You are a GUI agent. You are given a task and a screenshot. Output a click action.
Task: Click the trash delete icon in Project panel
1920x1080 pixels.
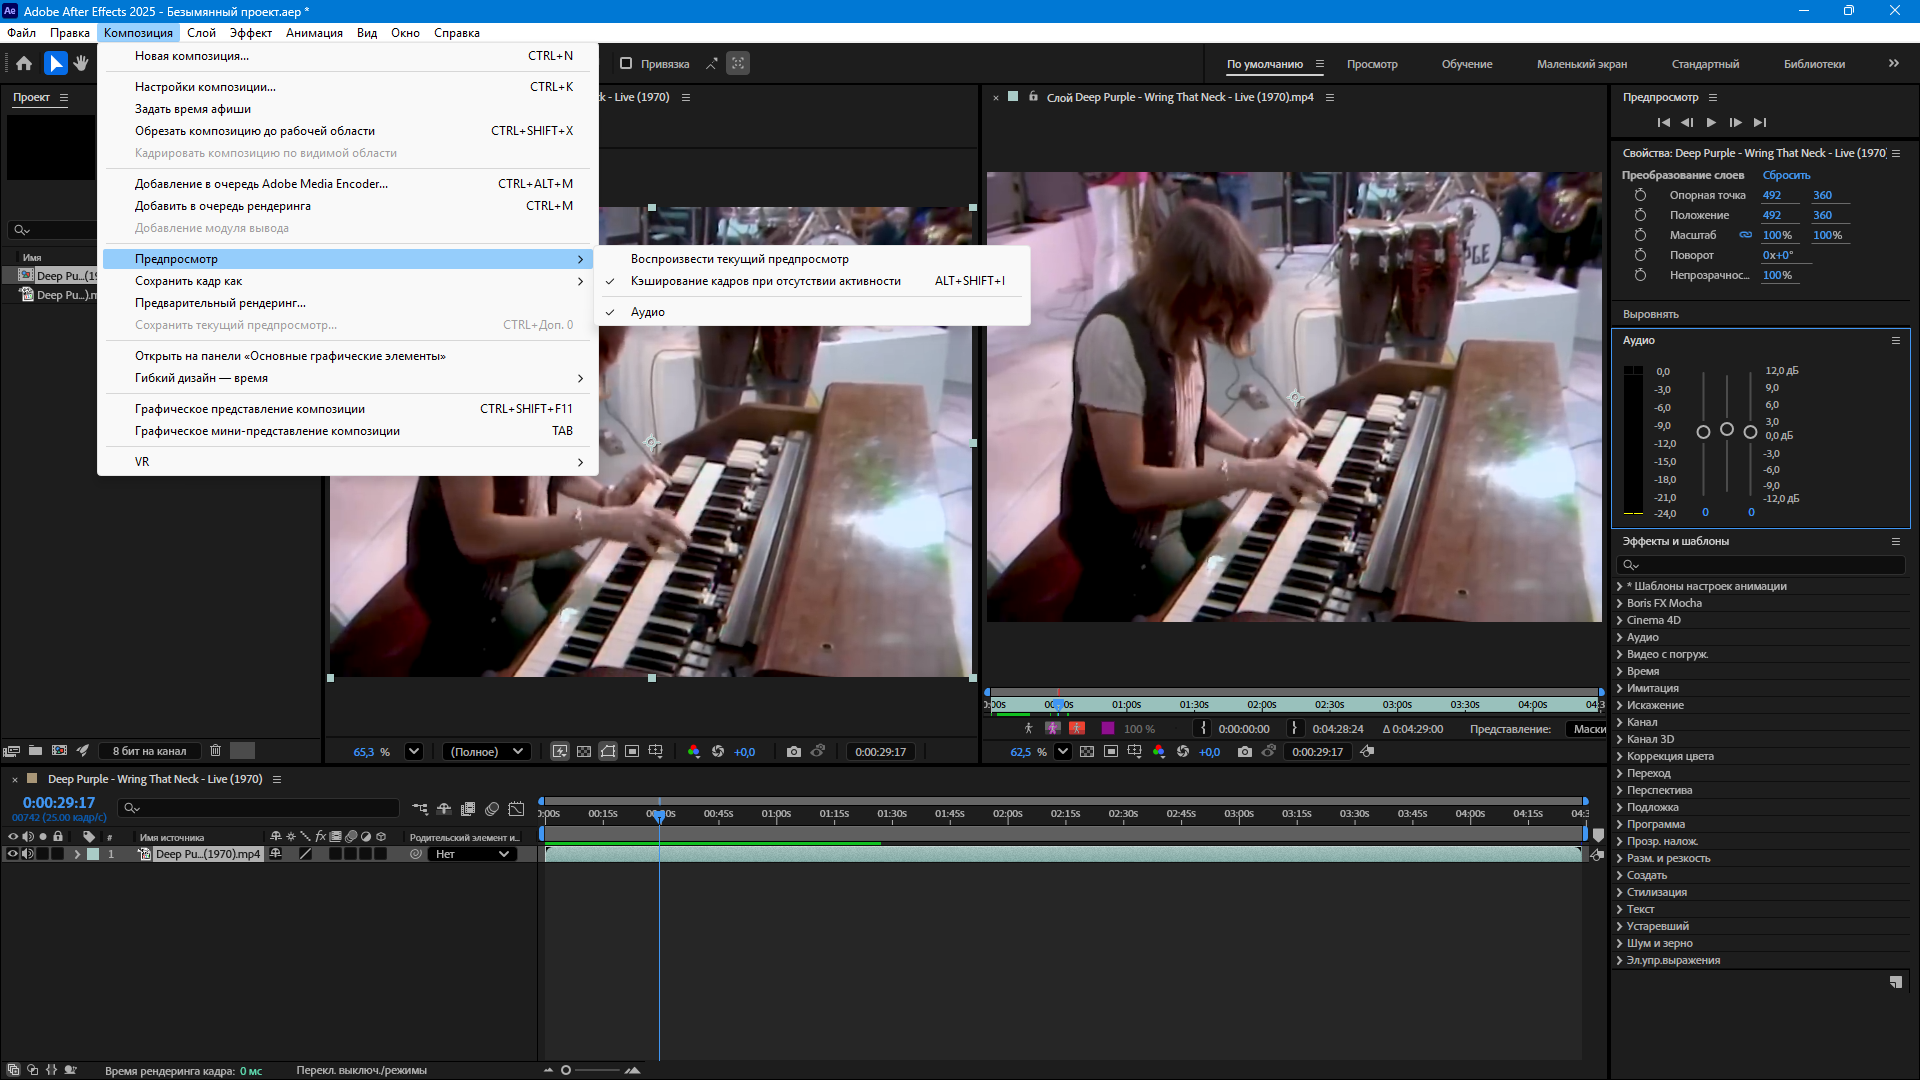point(215,751)
